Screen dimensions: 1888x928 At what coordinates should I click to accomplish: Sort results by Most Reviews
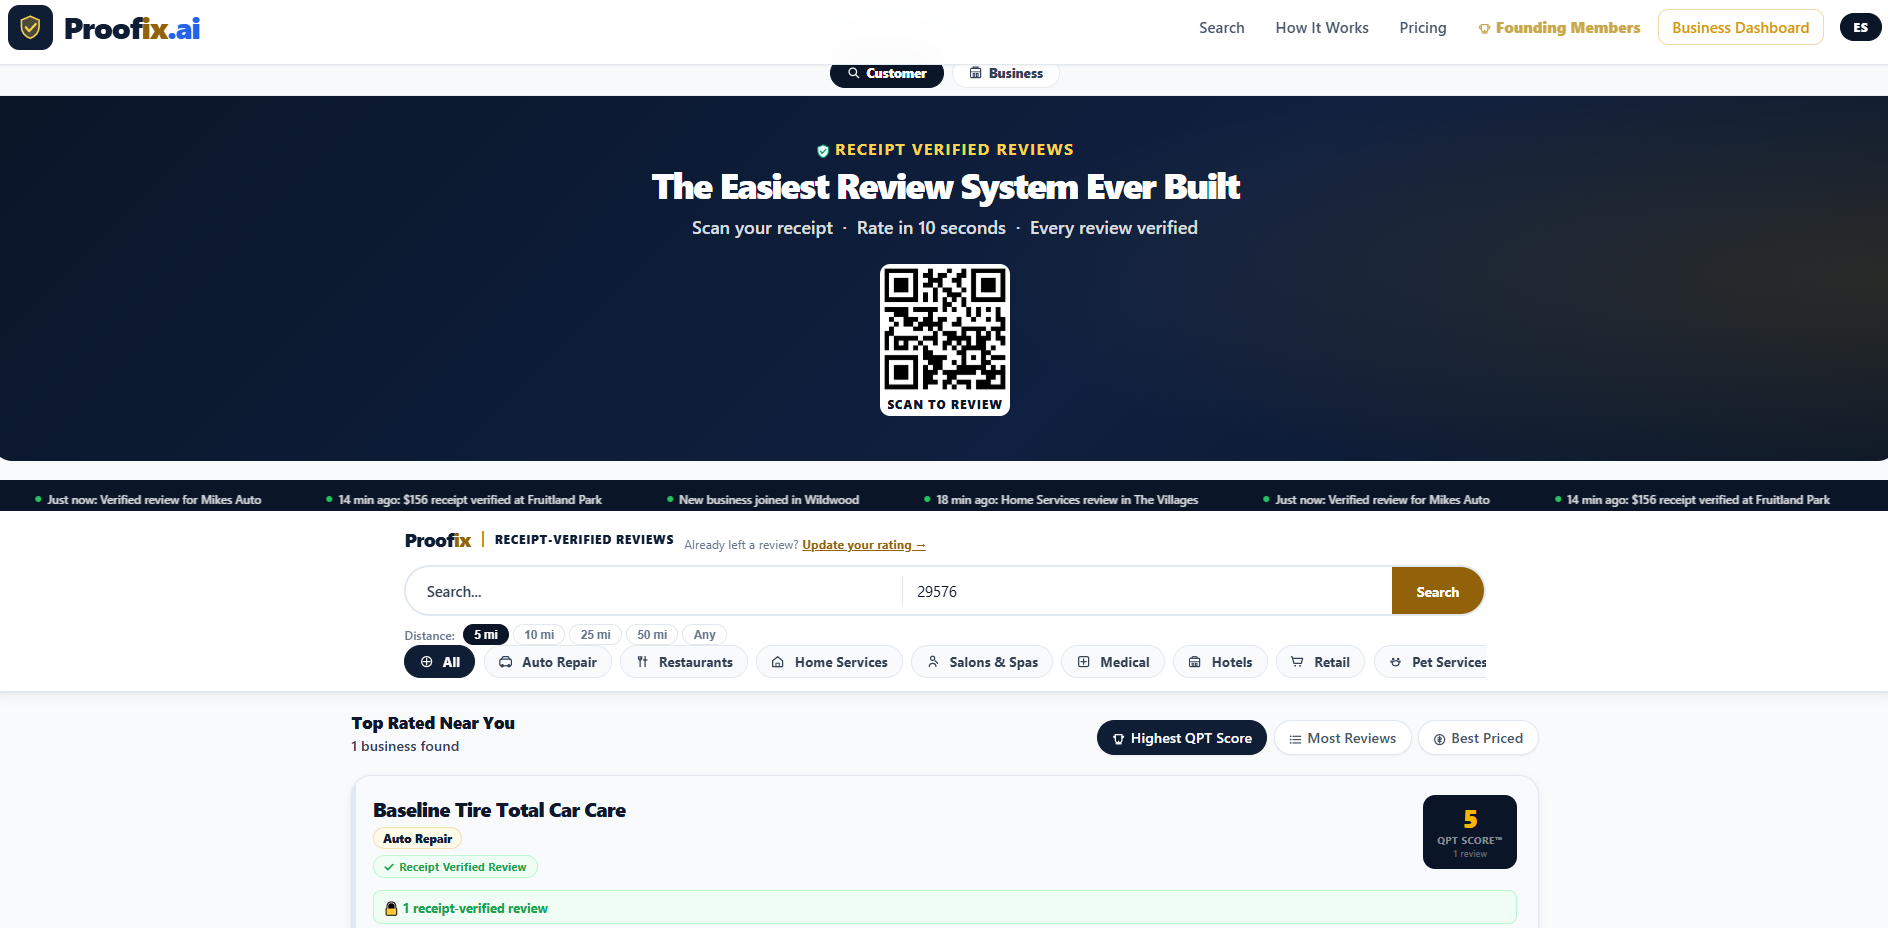click(x=1342, y=737)
